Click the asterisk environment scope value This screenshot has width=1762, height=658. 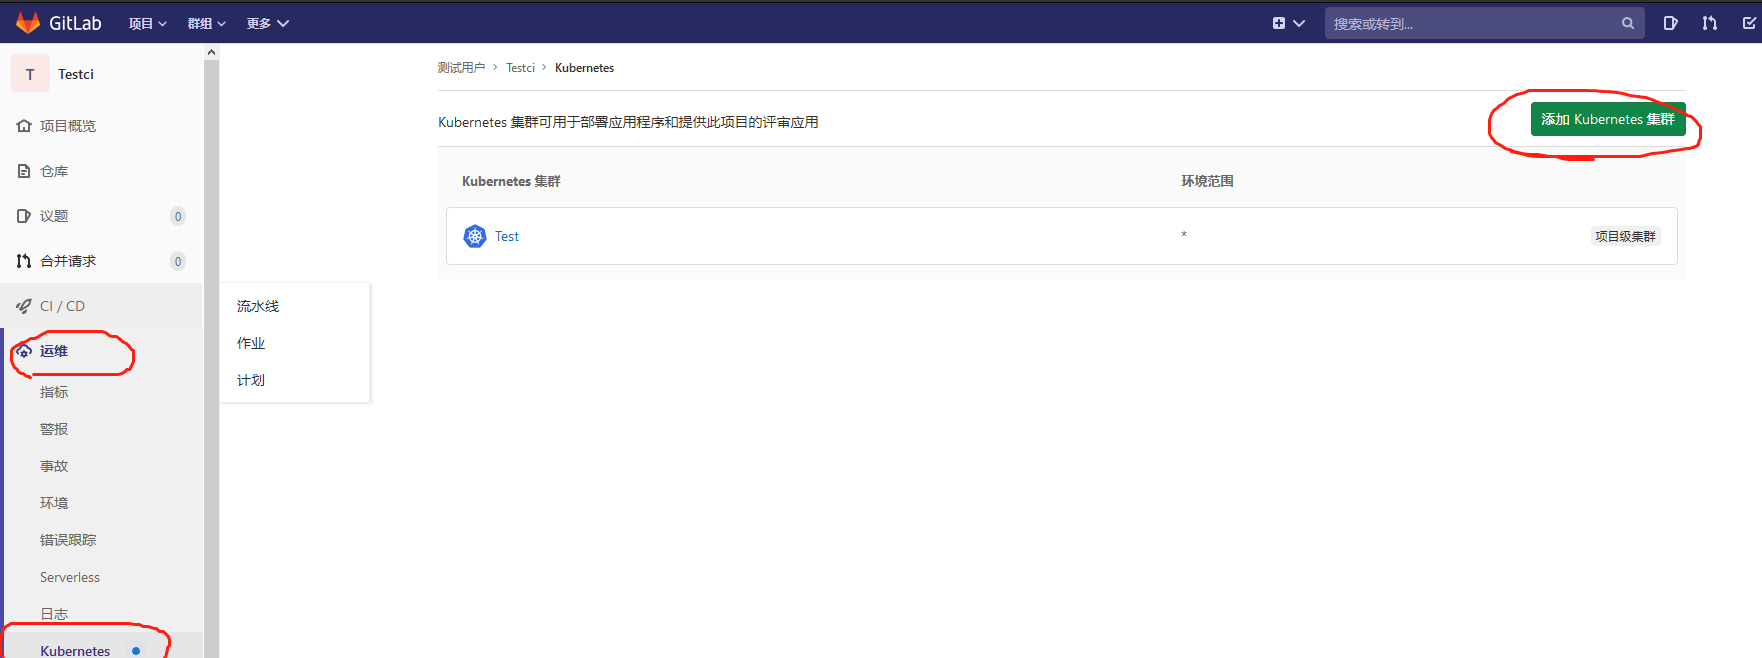(x=1184, y=235)
